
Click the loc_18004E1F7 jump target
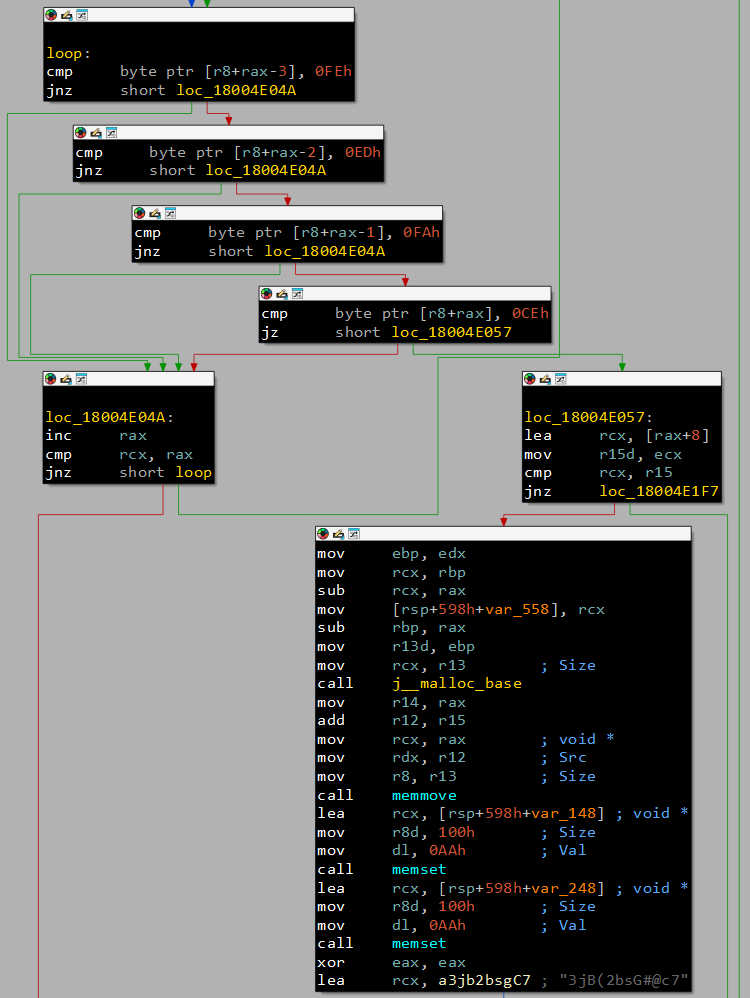coord(659,491)
